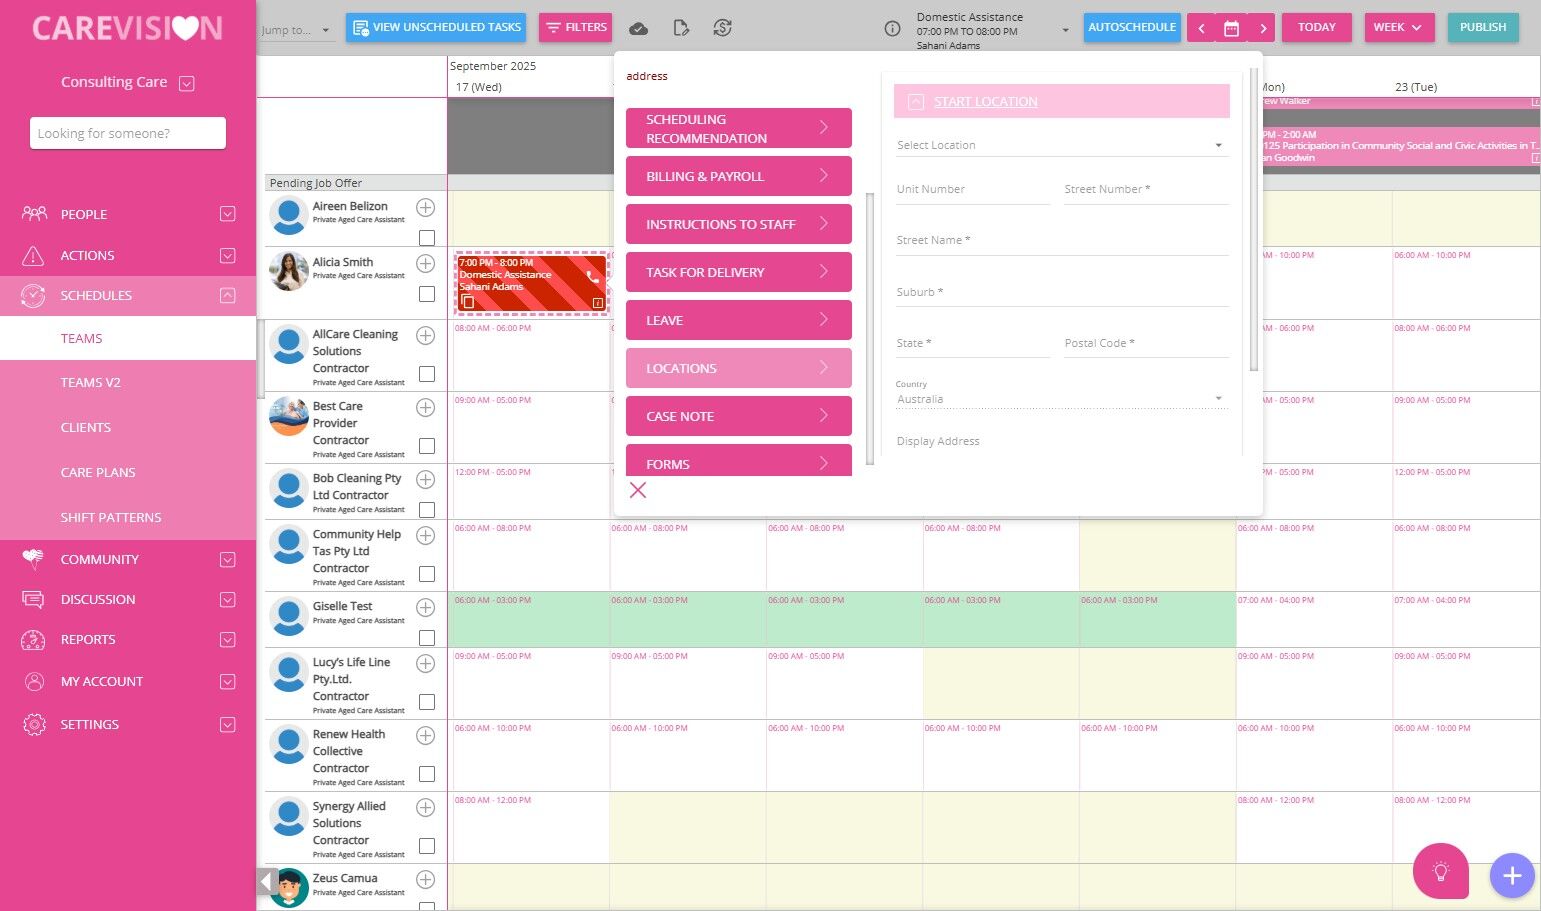Click the View Unscheduled Tasks button
The height and width of the screenshot is (911, 1541).
[x=437, y=28]
